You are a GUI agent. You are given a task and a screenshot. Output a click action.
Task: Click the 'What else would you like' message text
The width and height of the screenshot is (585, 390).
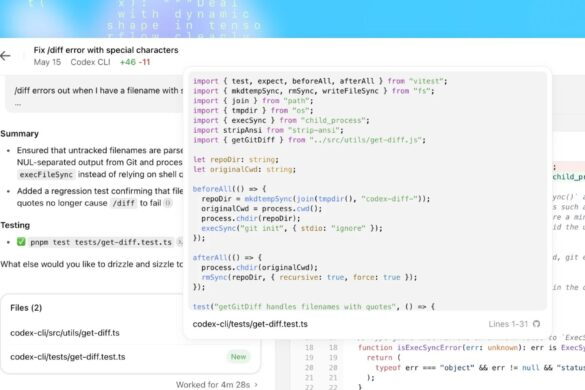pyautogui.click(x=93, y=264)
